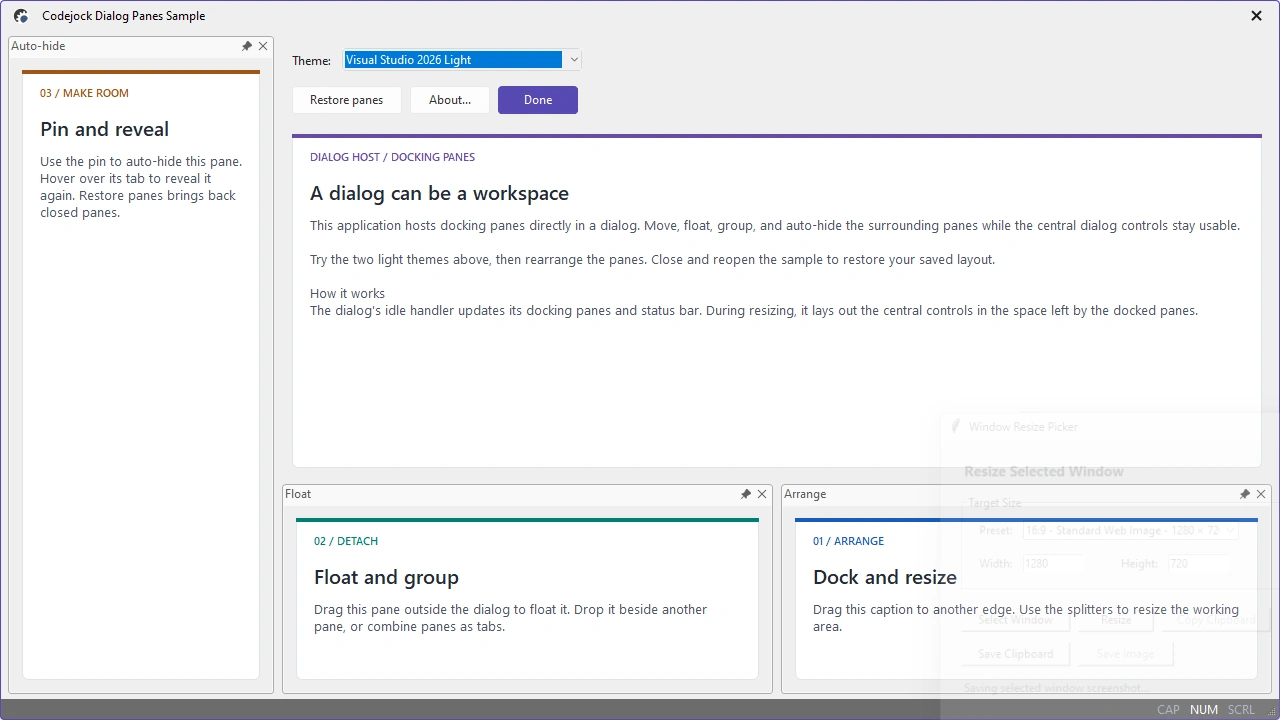This screenshot has height=720, width=1280.
Task: Toggle the Float pane pushpin icon
Action: tap(746, 494)
